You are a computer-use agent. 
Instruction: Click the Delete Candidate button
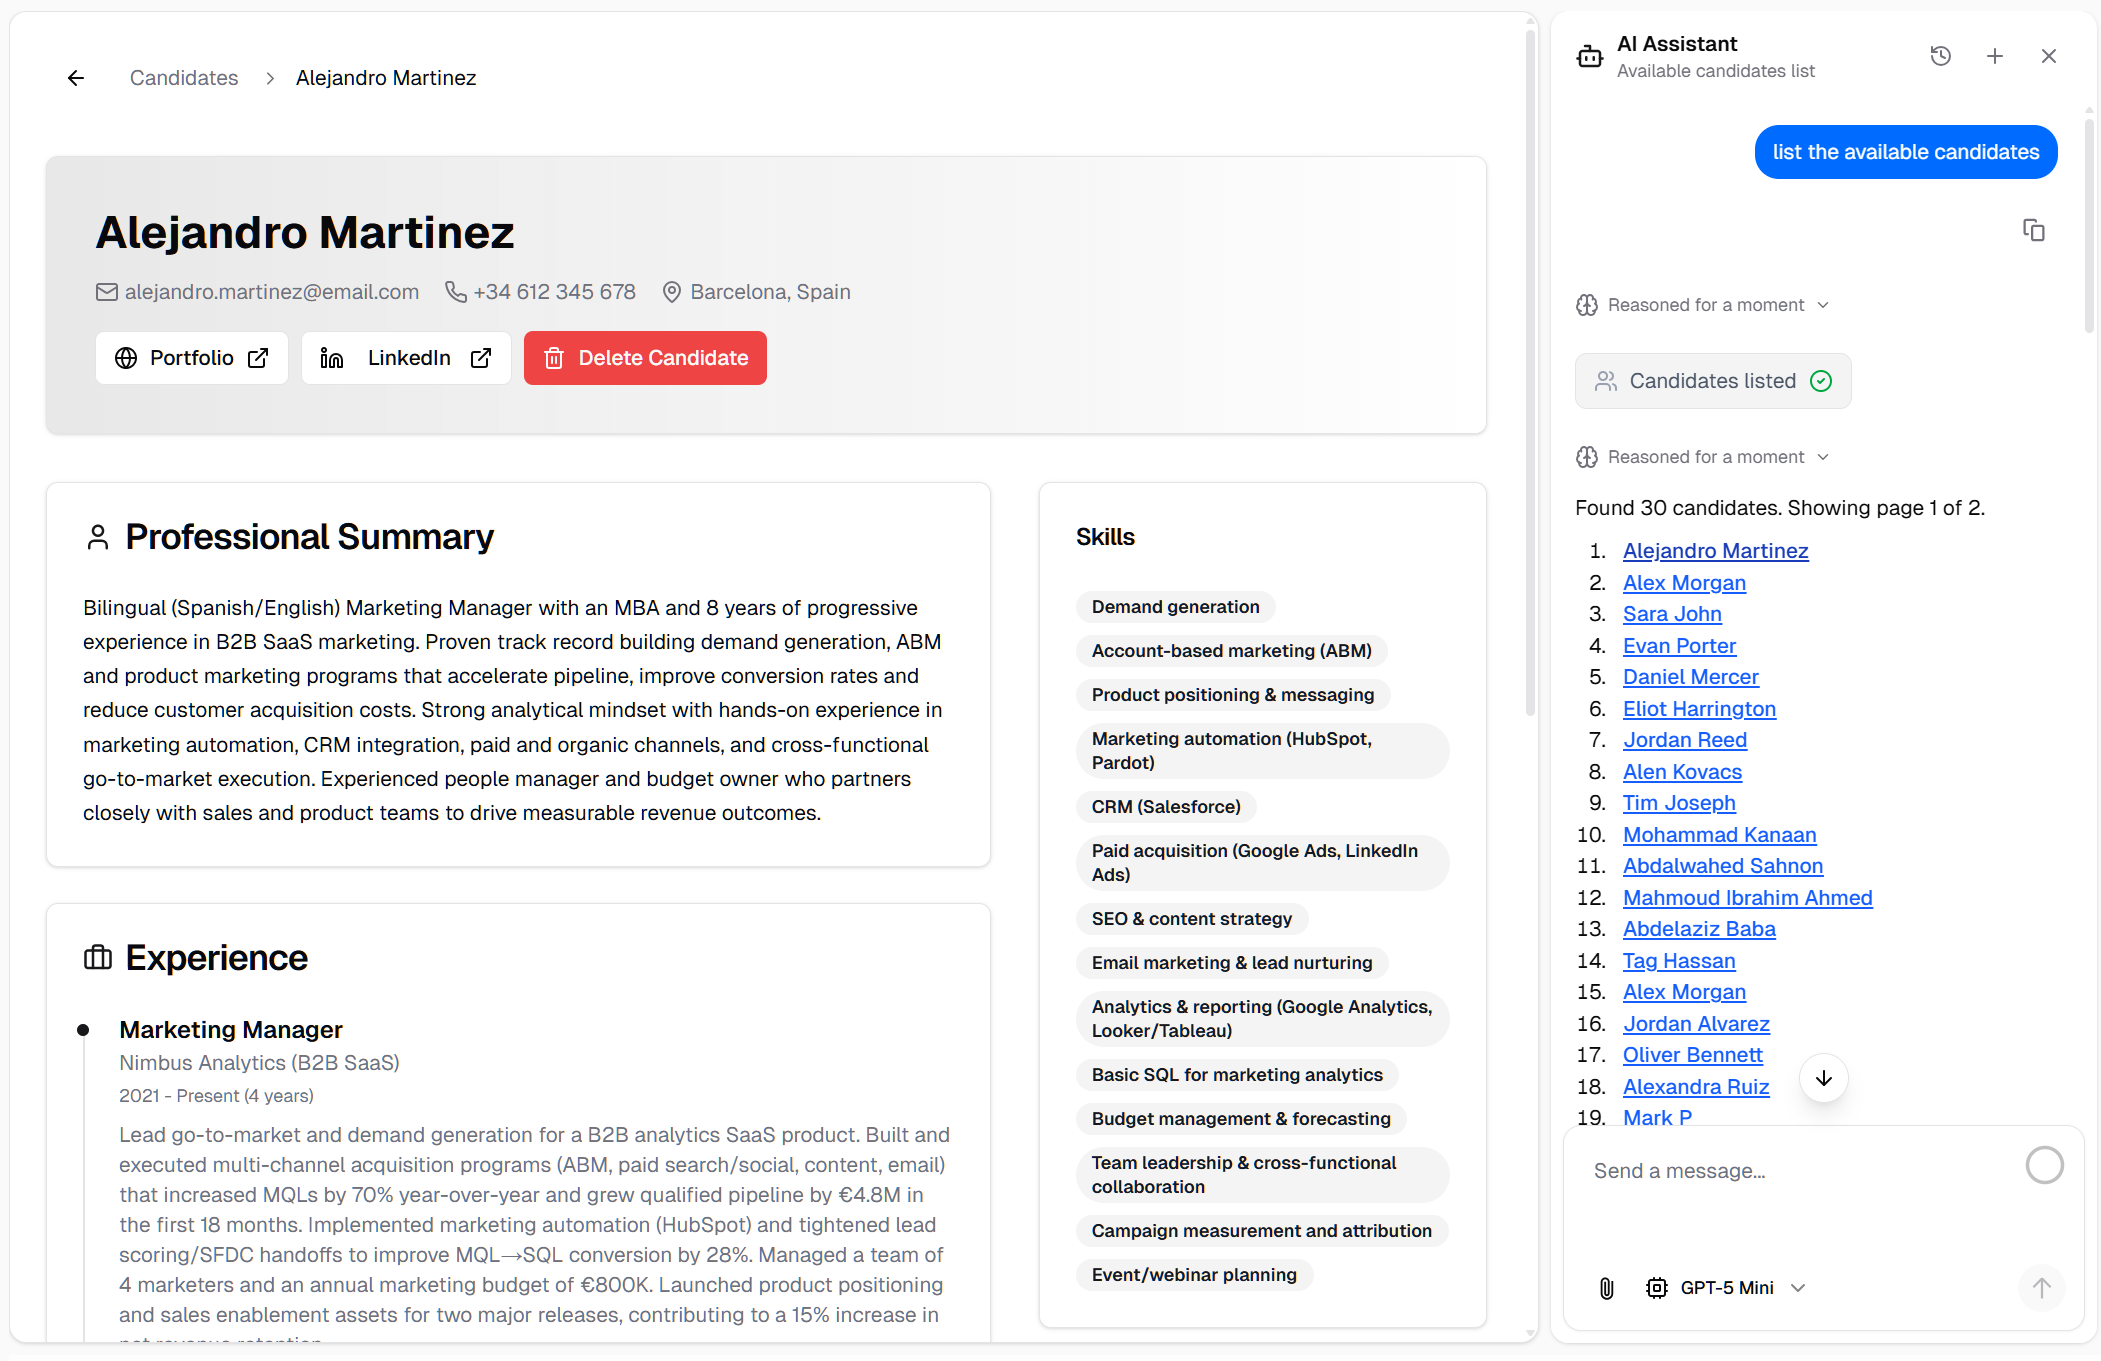[x=645, y=358]
